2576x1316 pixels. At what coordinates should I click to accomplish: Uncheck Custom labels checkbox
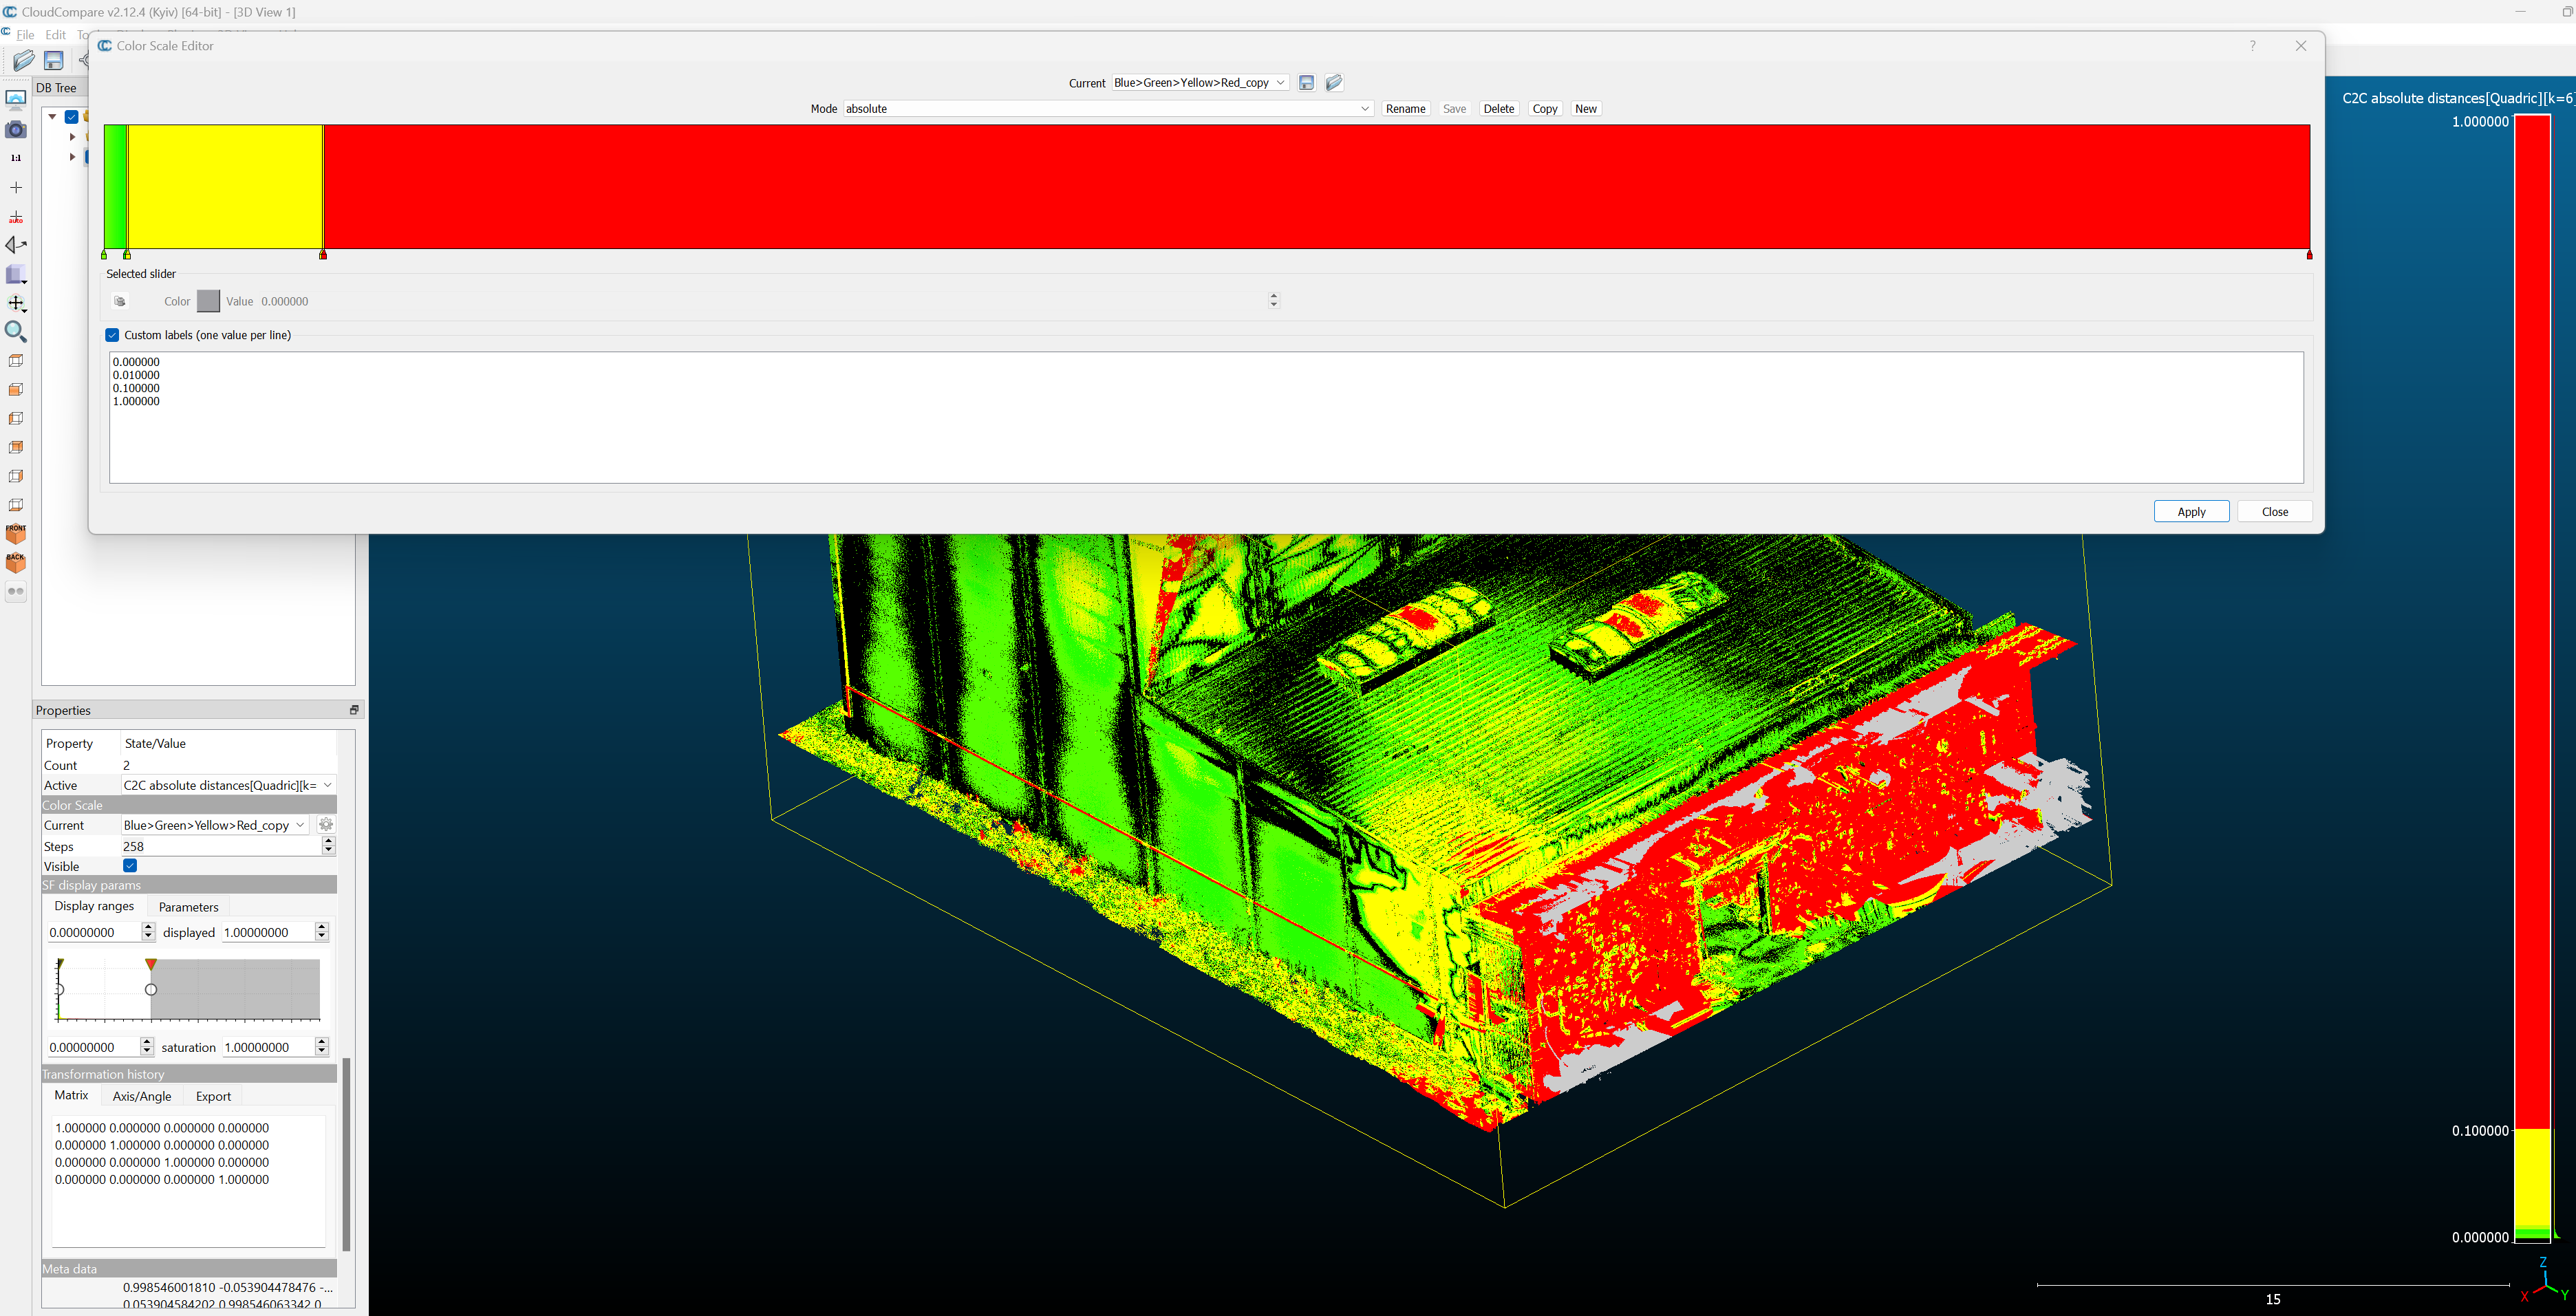(113, 335)
